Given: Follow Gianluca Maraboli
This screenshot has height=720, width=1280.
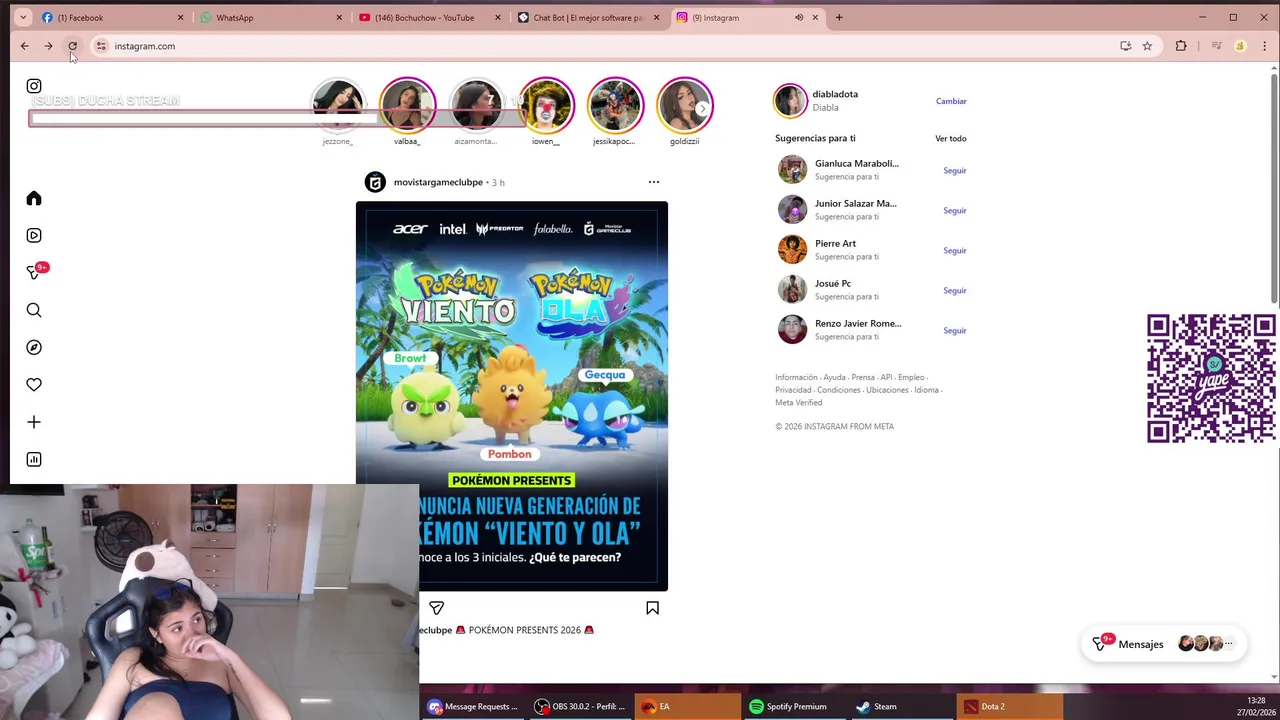Looking at the screenshot, I should (955, 170).
